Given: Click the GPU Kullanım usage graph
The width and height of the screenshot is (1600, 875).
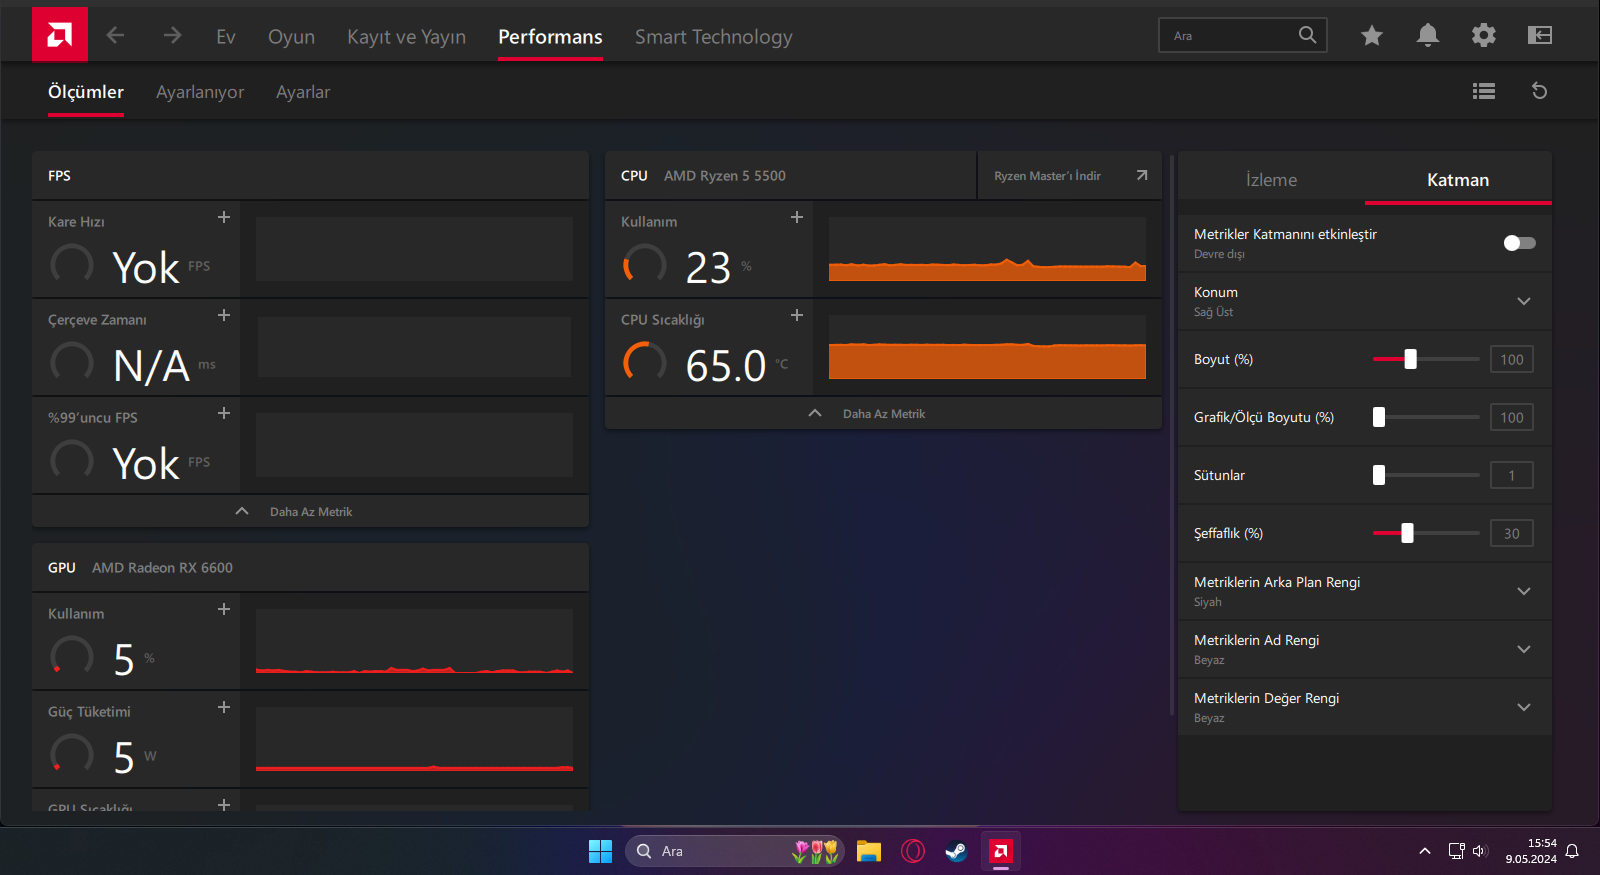Looking at the screenshot, I should pyautogui.click(x=414, y=641).
